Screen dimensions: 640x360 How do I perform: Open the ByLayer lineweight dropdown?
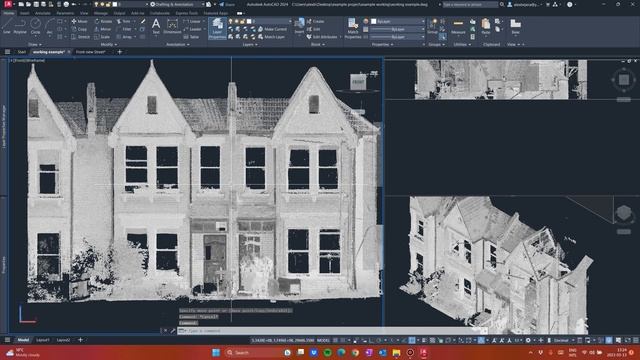[x=398, y=29]
